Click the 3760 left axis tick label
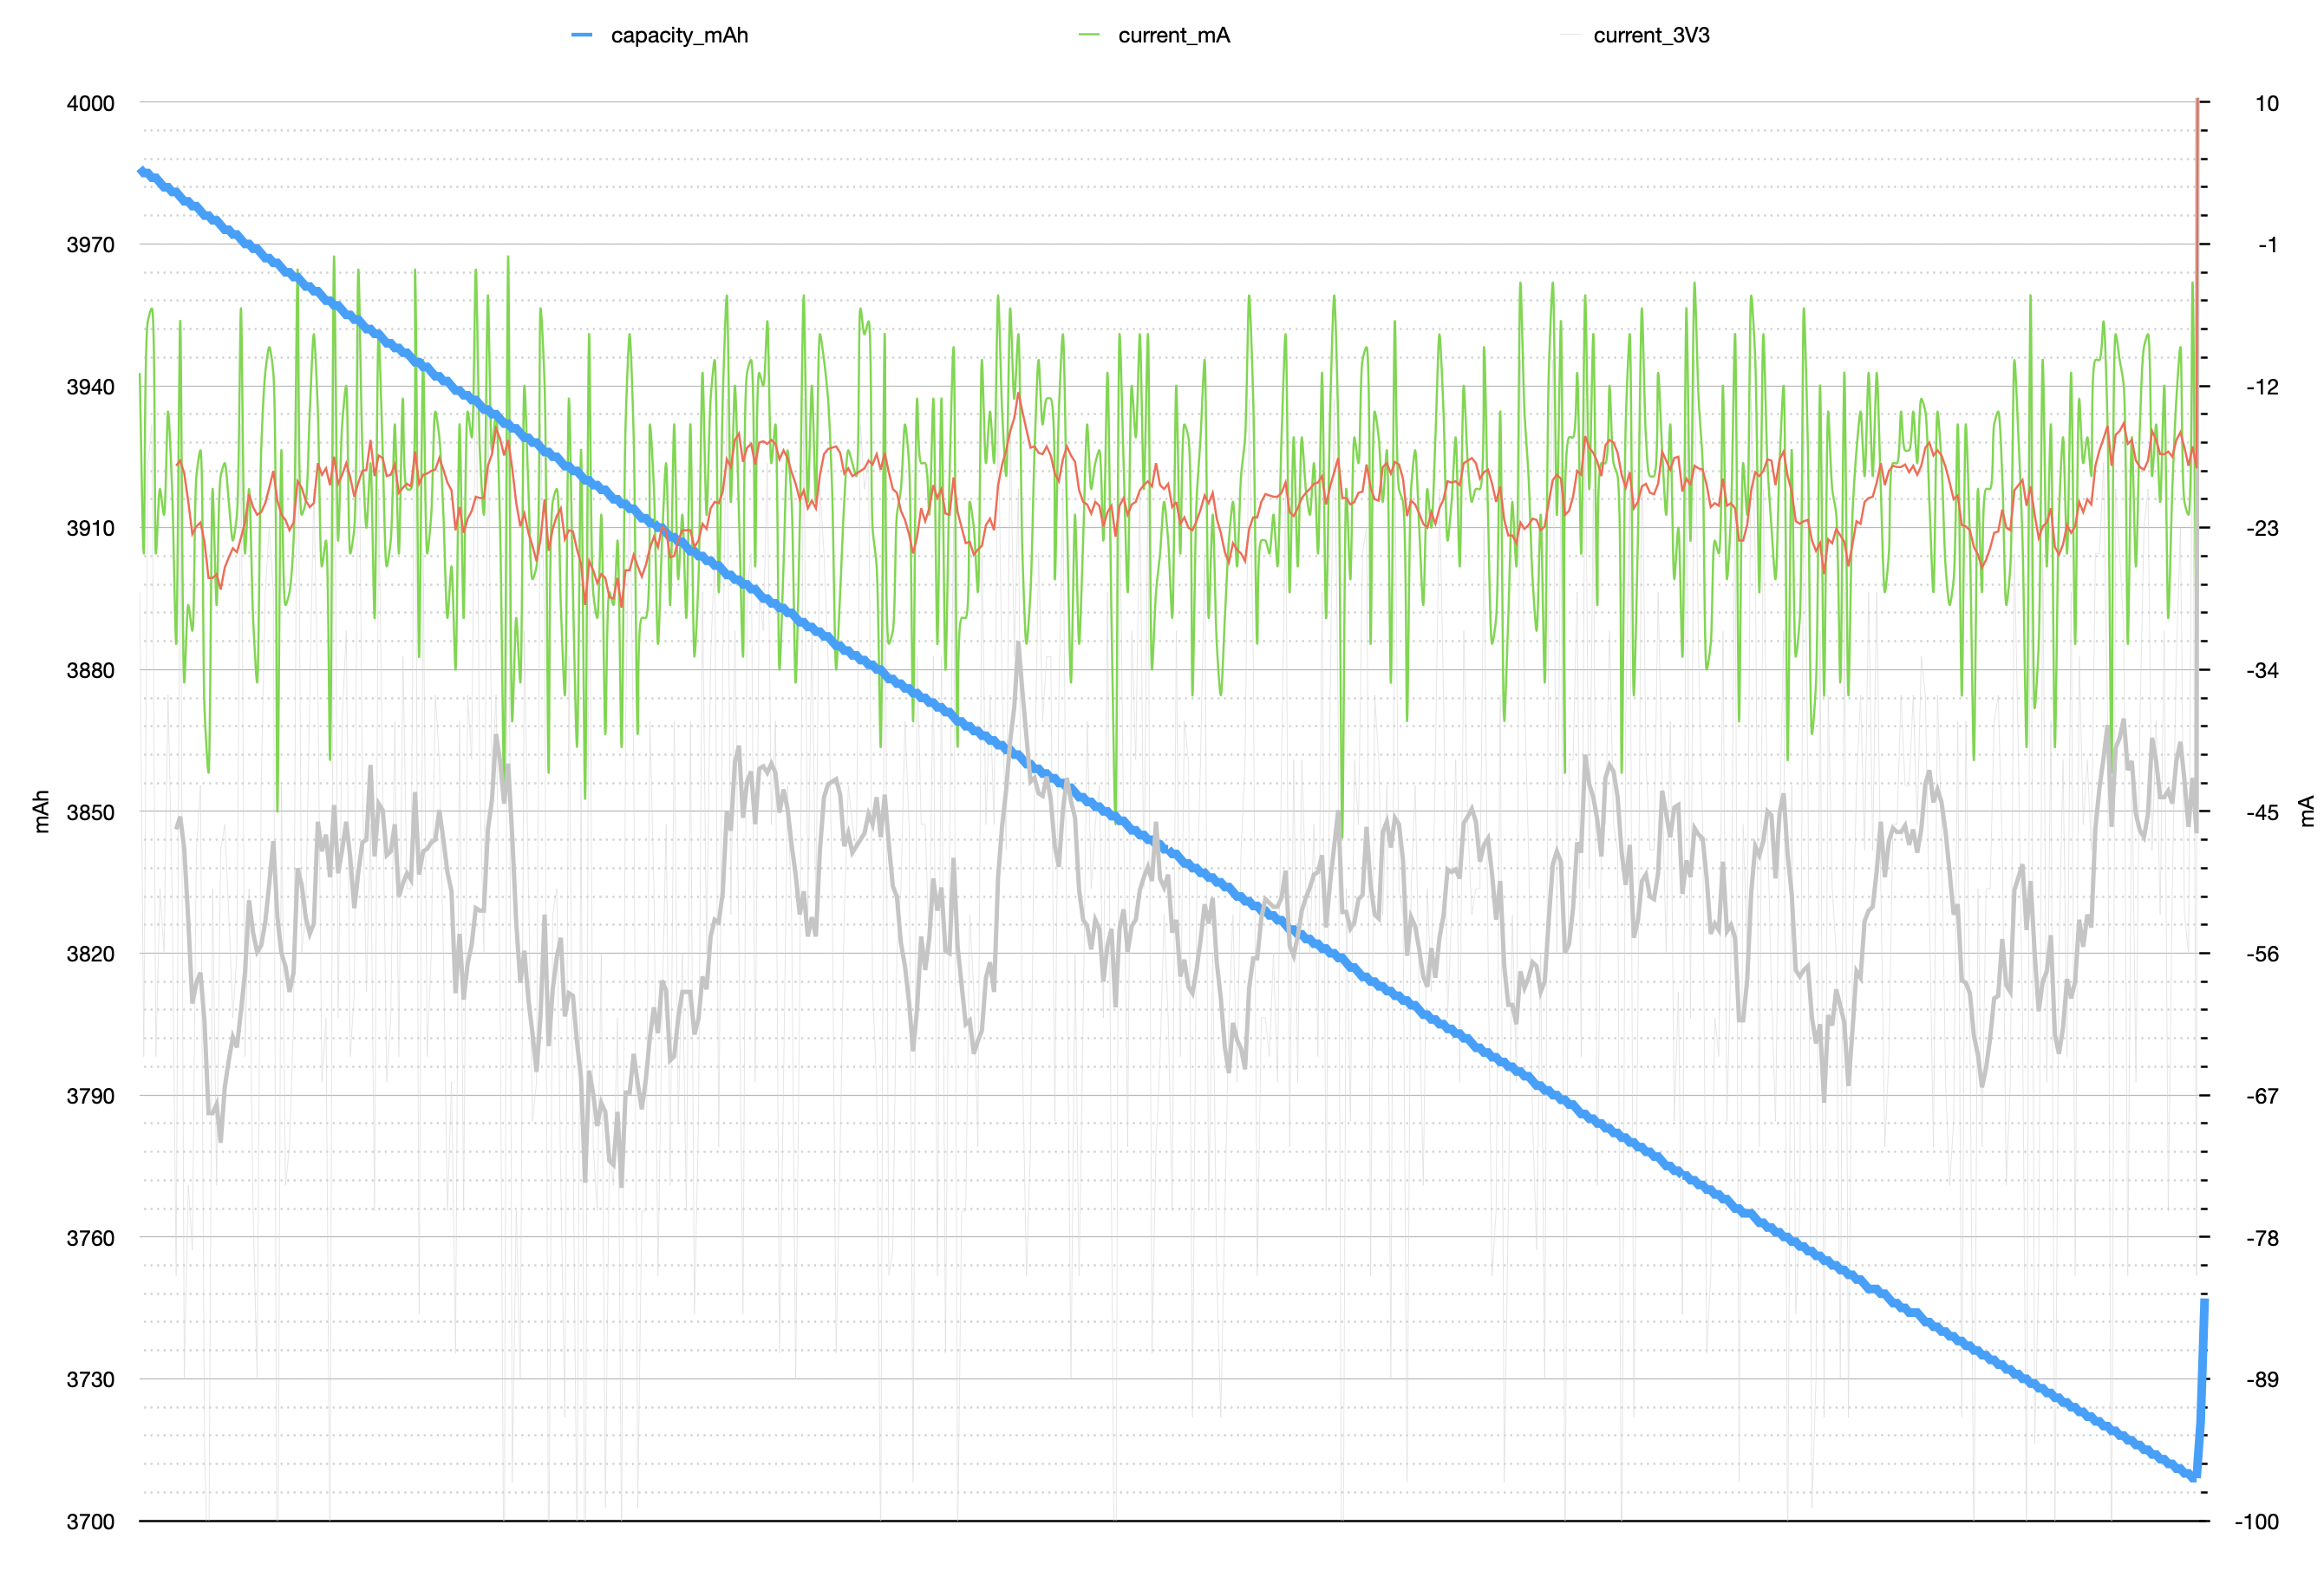Viewport: 2324px width, 1590px height. coord(90,1238)
